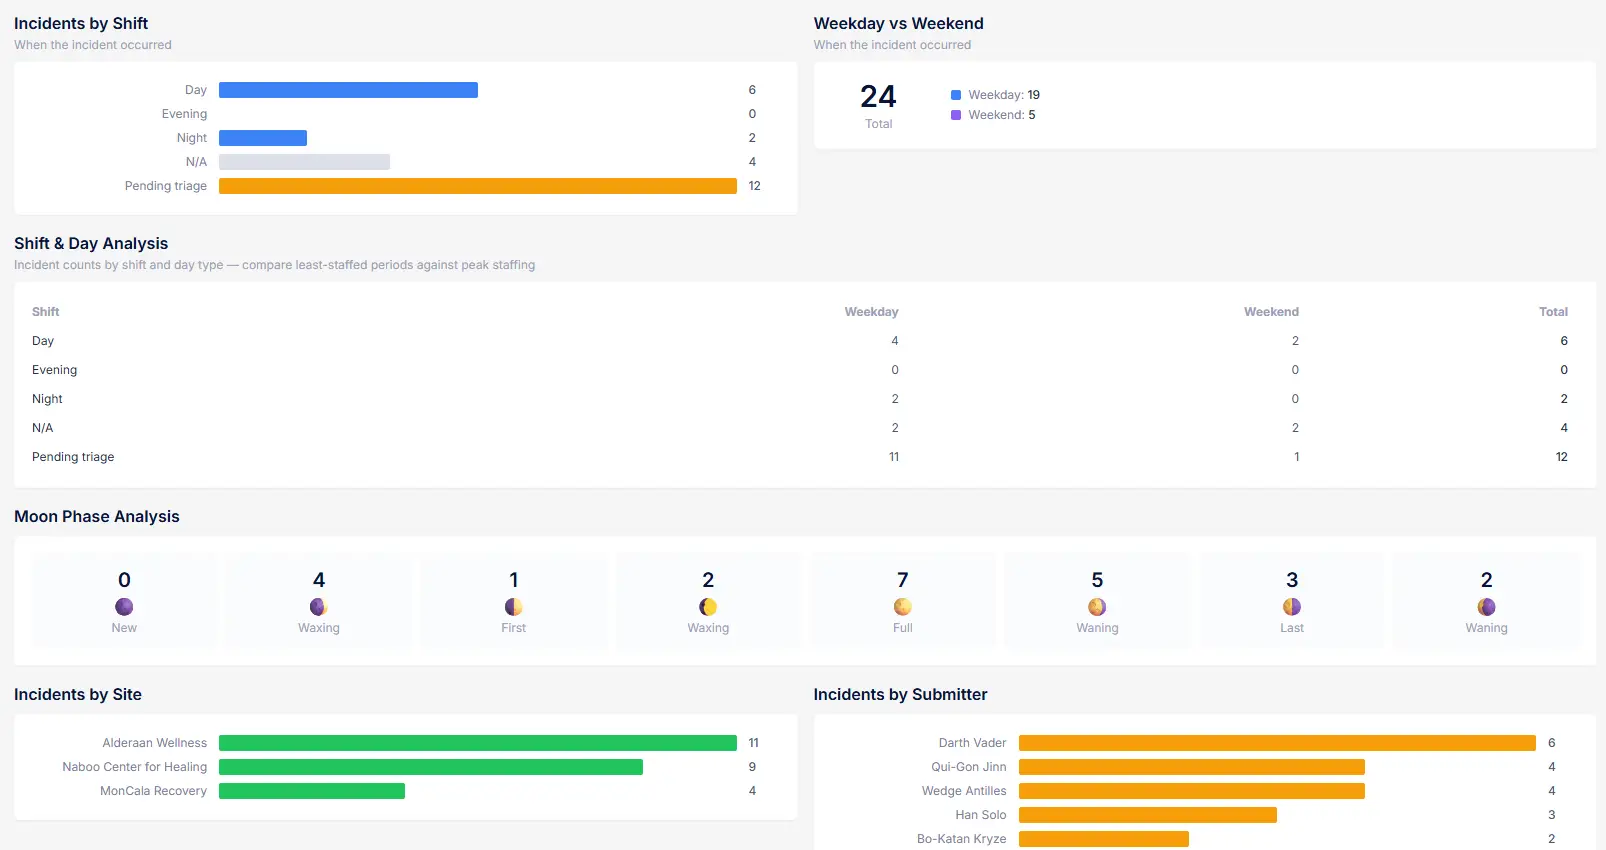1606x850 pixels.
Task: Click the blue Weekday legend swatch
Action: click(956, 95)
